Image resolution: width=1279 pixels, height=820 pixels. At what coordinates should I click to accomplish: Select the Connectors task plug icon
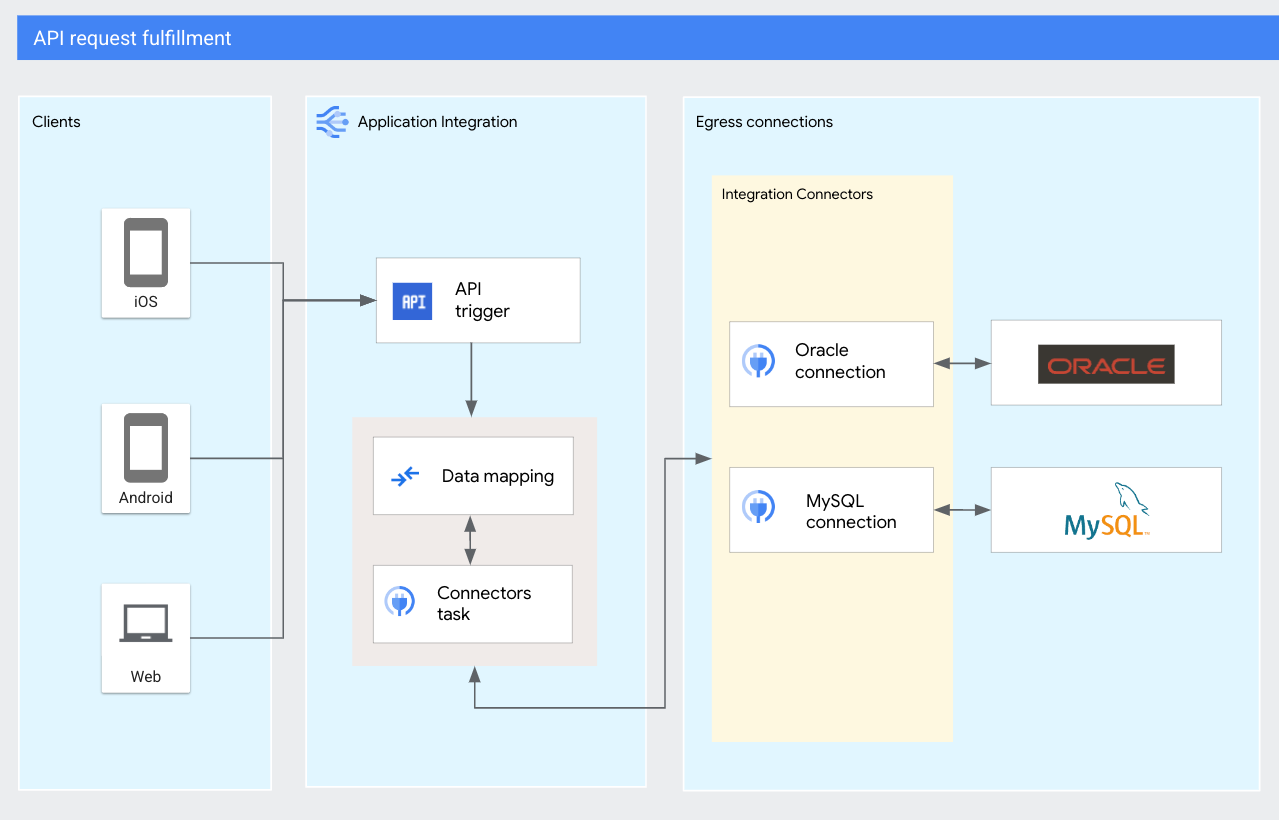tap(399, 603)
